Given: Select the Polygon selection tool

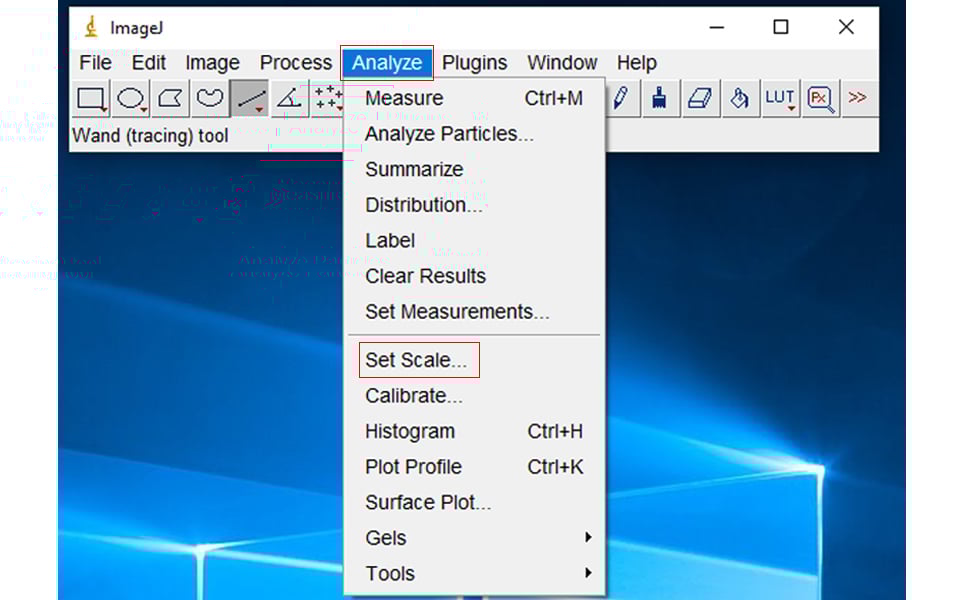Looking at the screenshot, I should coord(171,98).
